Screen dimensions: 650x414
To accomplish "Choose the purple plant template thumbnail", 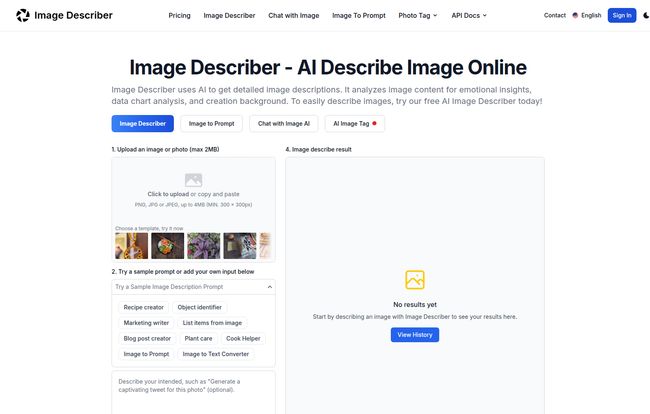I will (204, 246).
